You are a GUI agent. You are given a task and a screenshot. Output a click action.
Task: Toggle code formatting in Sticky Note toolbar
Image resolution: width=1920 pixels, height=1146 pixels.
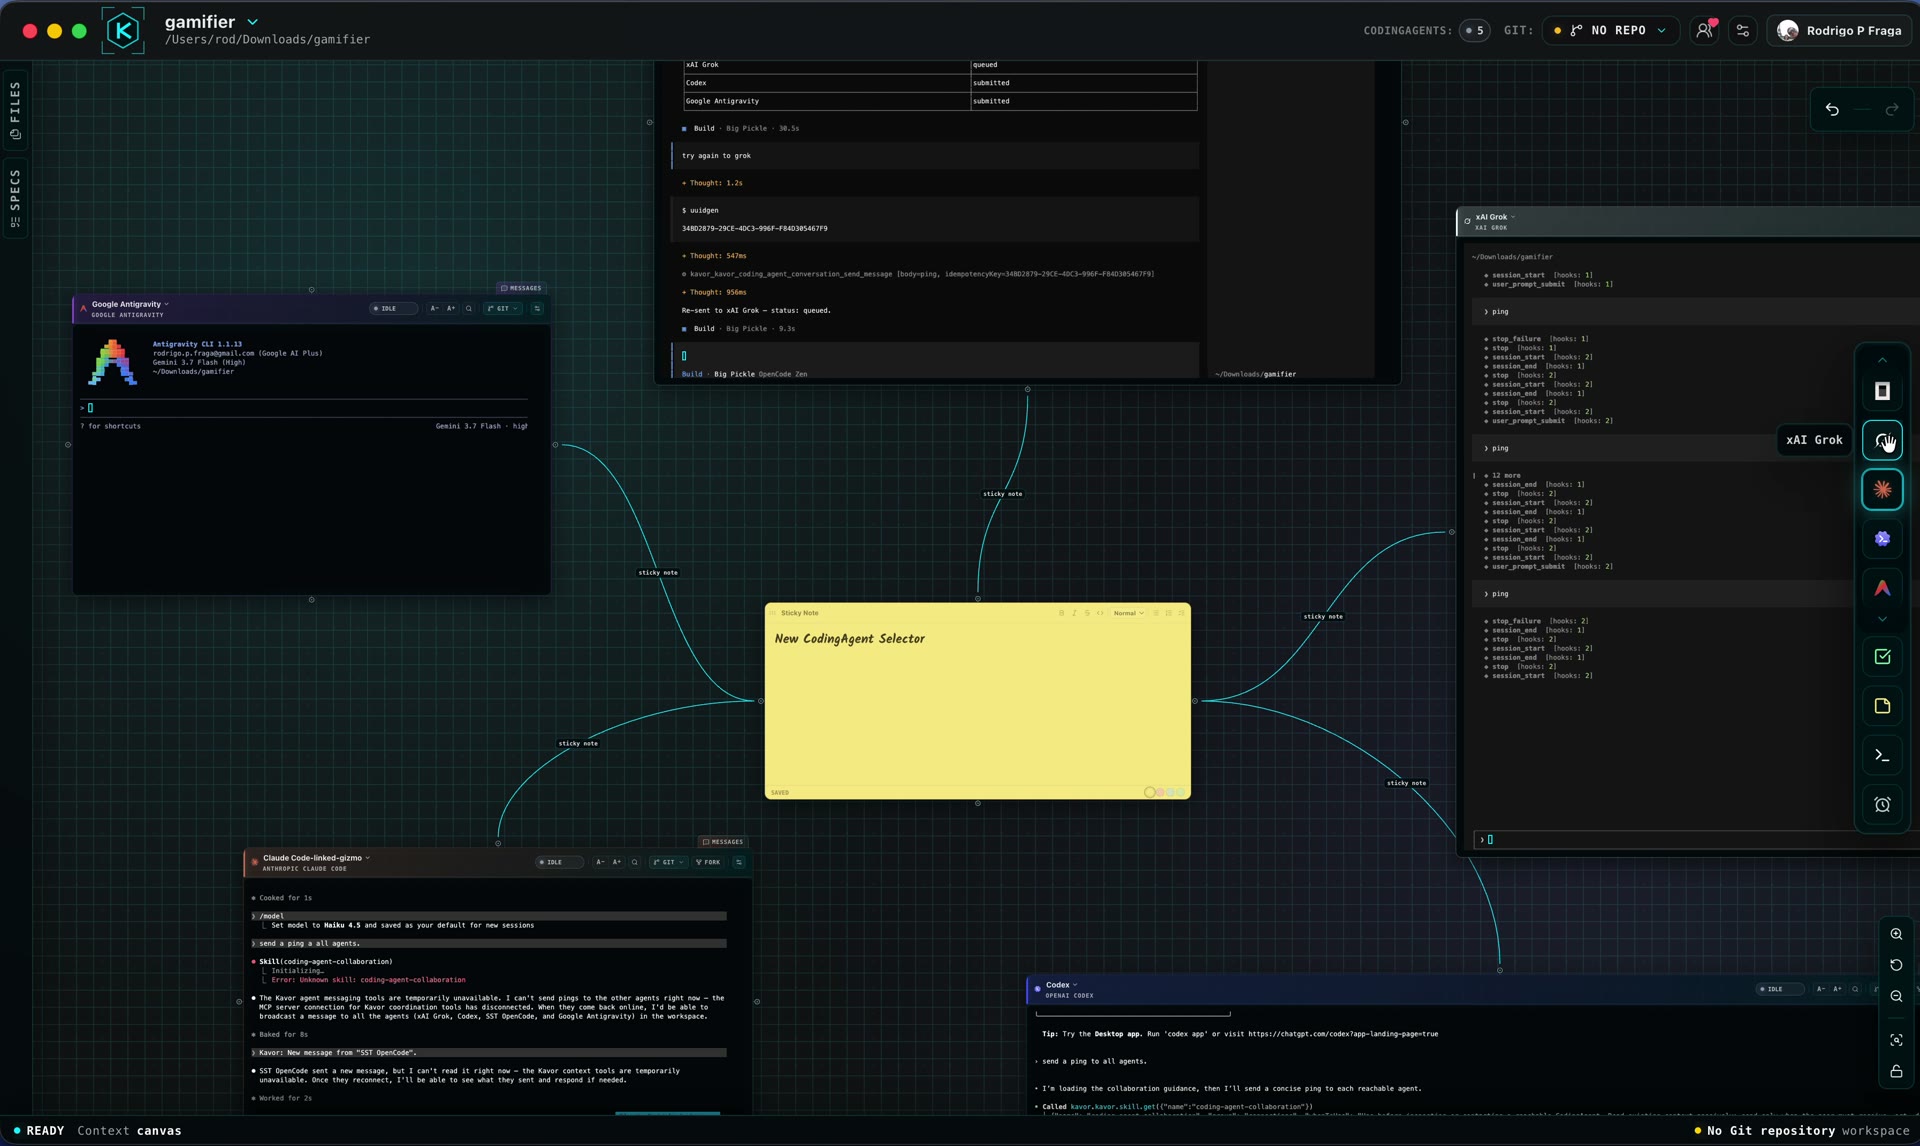tap(1100, 613)
